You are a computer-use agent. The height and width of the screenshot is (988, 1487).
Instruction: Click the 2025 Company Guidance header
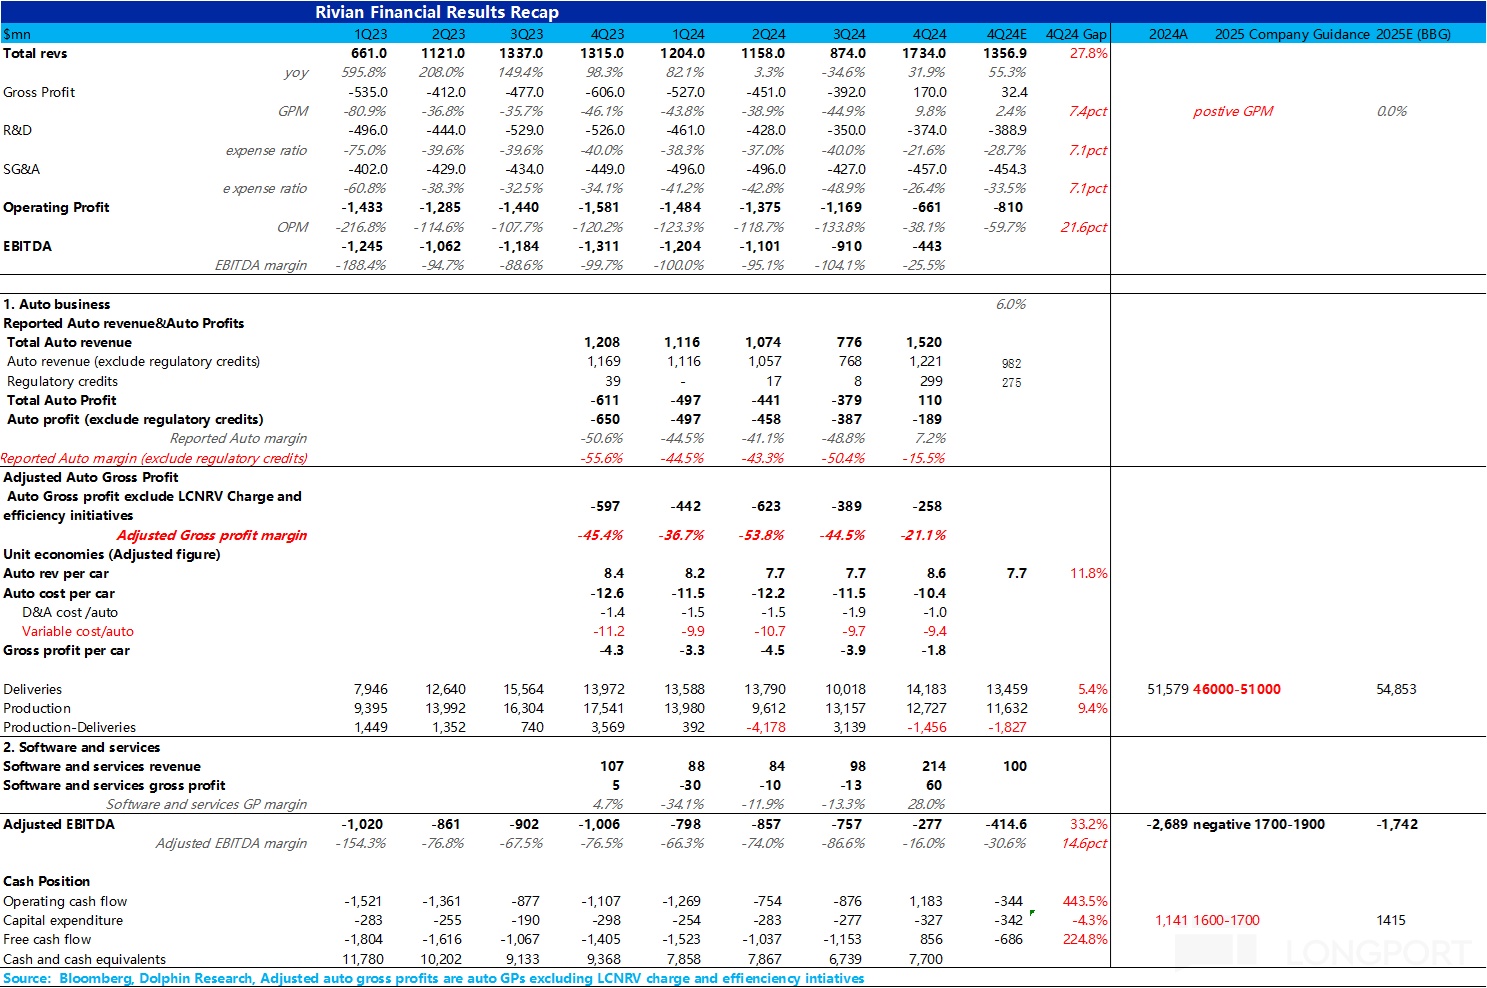tap(1292, 34)
